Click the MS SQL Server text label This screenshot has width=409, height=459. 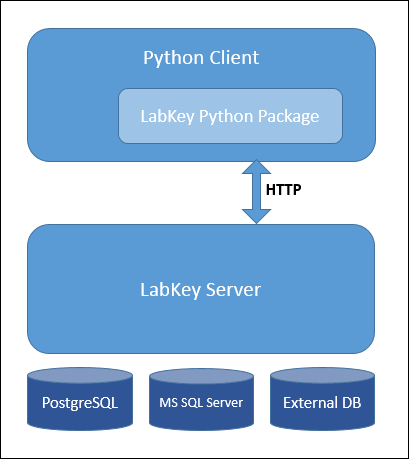point(201,403)
